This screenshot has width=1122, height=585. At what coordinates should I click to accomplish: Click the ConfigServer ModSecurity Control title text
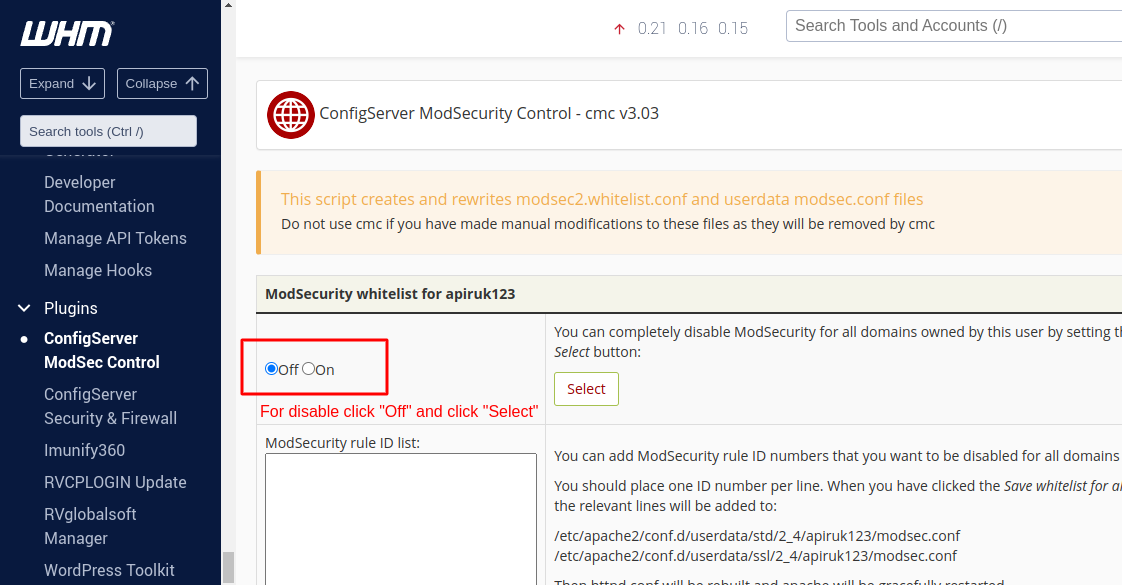[x=489, y=114]
